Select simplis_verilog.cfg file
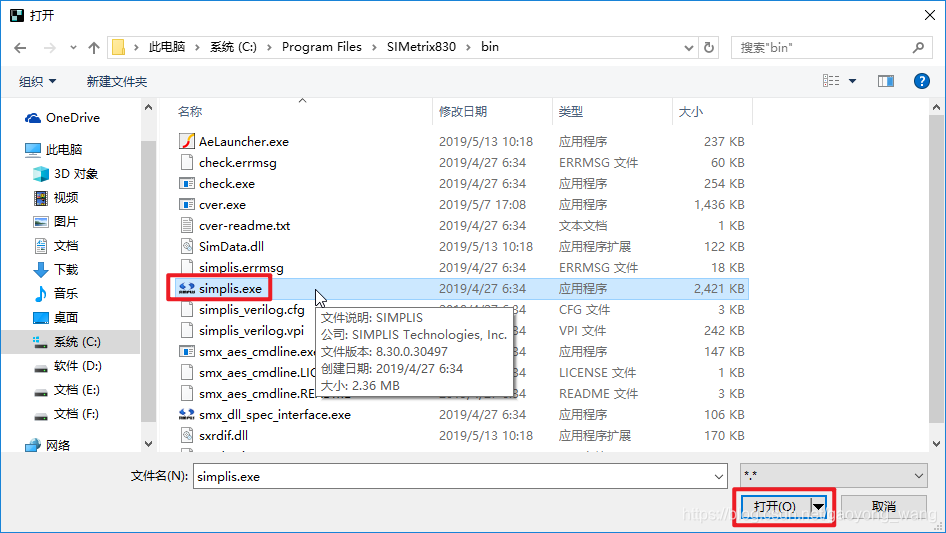Viewport: 946px width, 533px height. (x=252, y=310)
